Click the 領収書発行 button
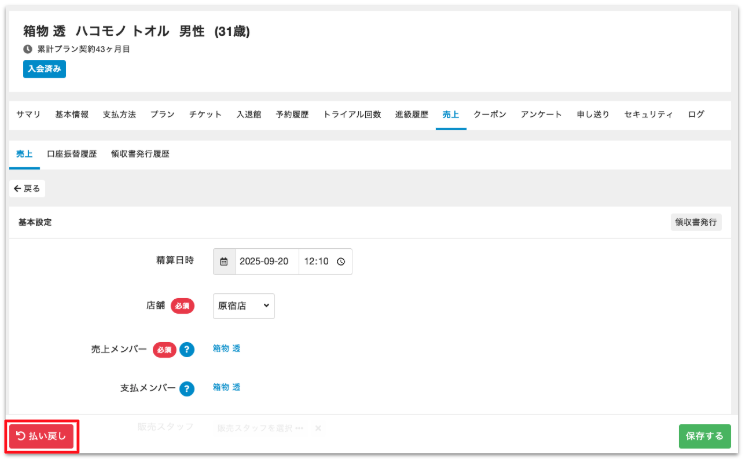Viewport: 744px width, 459px height. tap(695, 222)
